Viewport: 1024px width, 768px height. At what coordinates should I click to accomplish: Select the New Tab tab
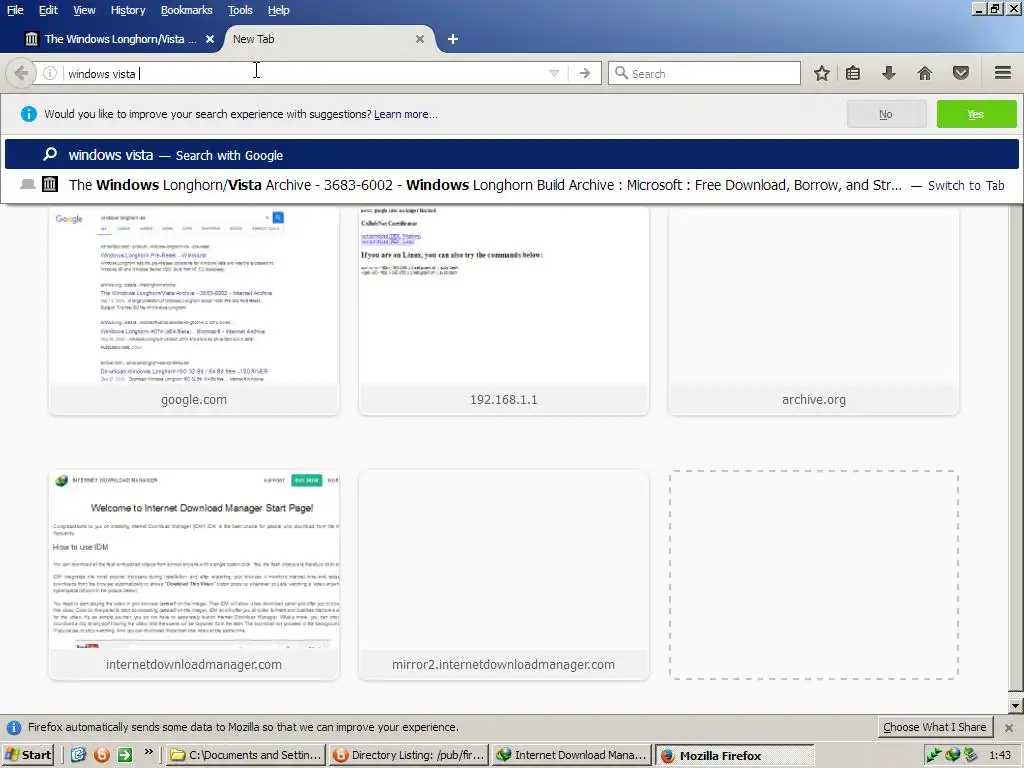(329, 39)
